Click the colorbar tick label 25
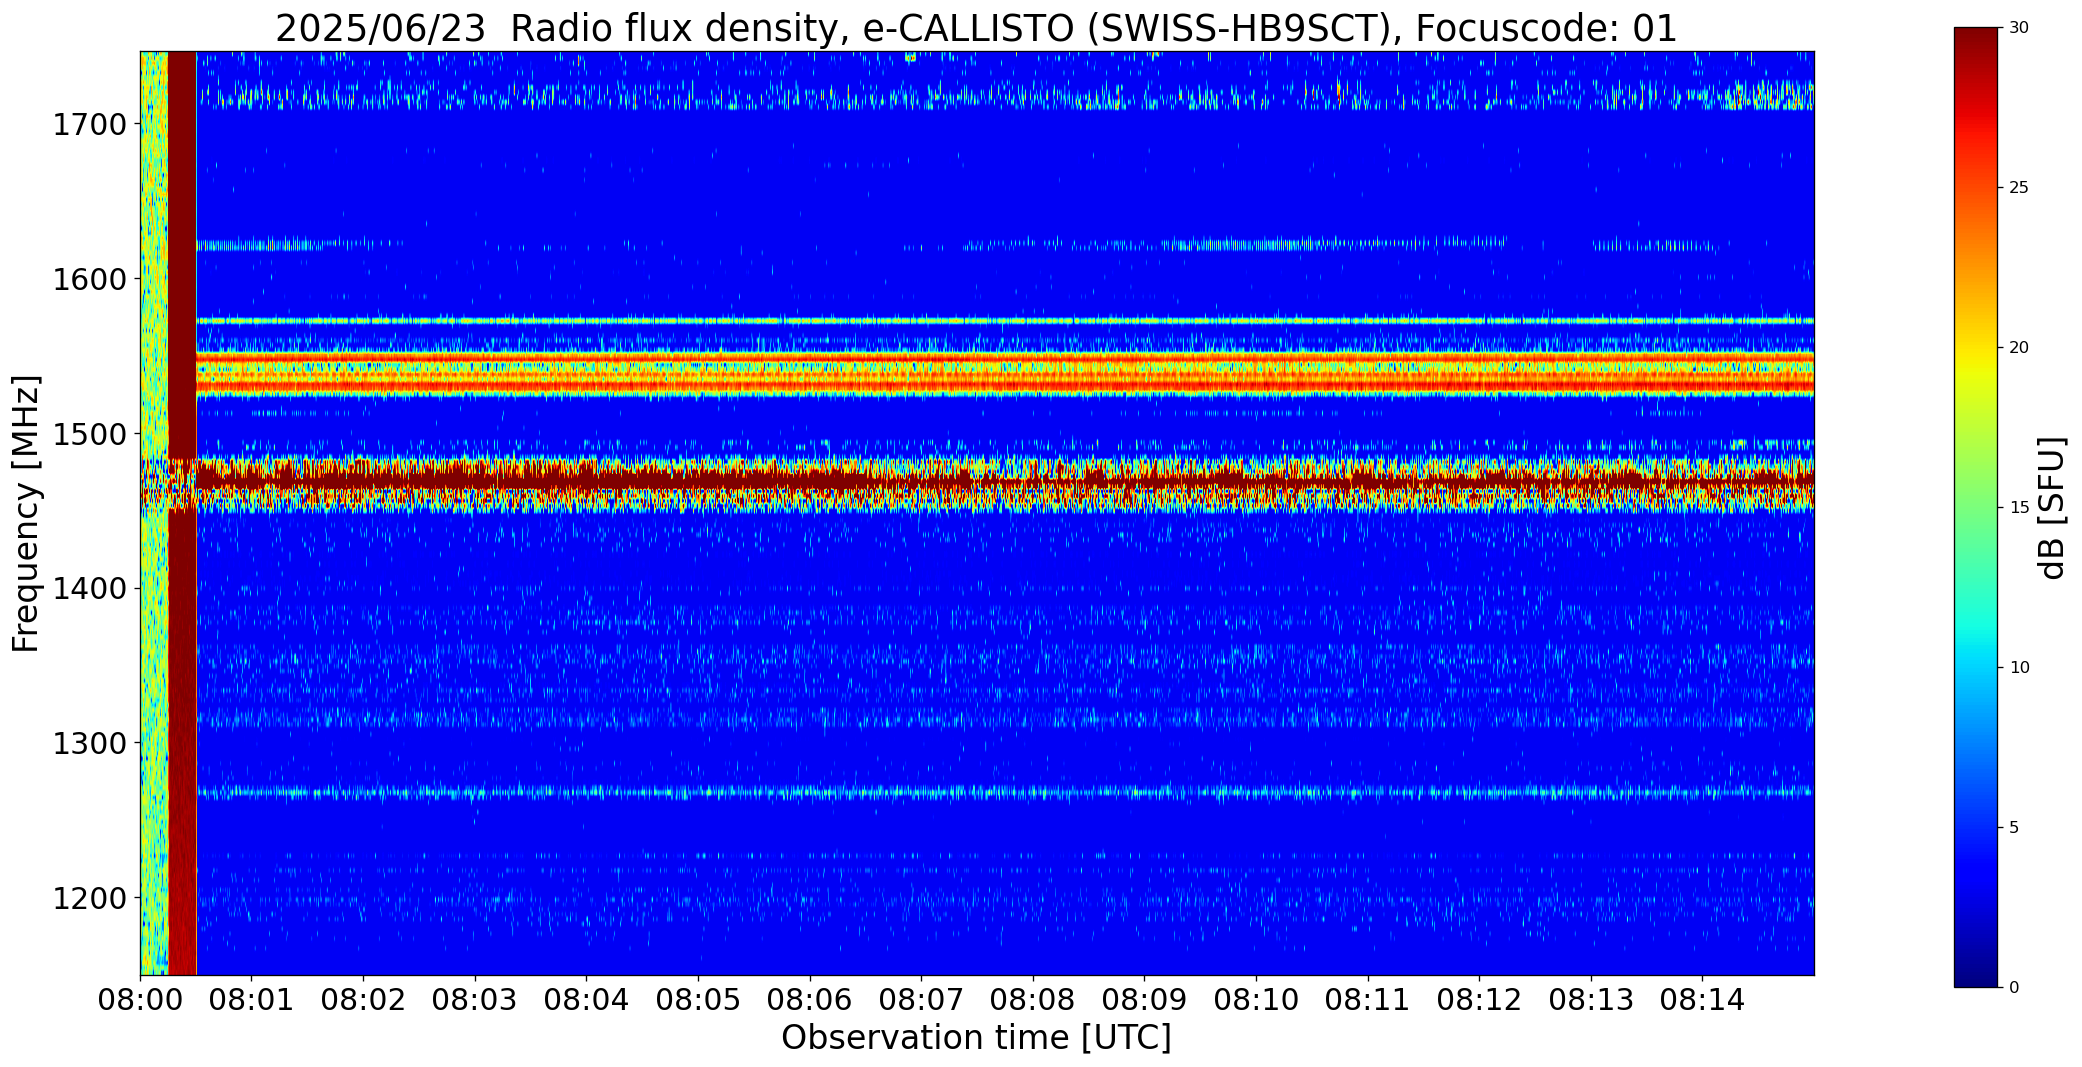 pos(2019,188)
